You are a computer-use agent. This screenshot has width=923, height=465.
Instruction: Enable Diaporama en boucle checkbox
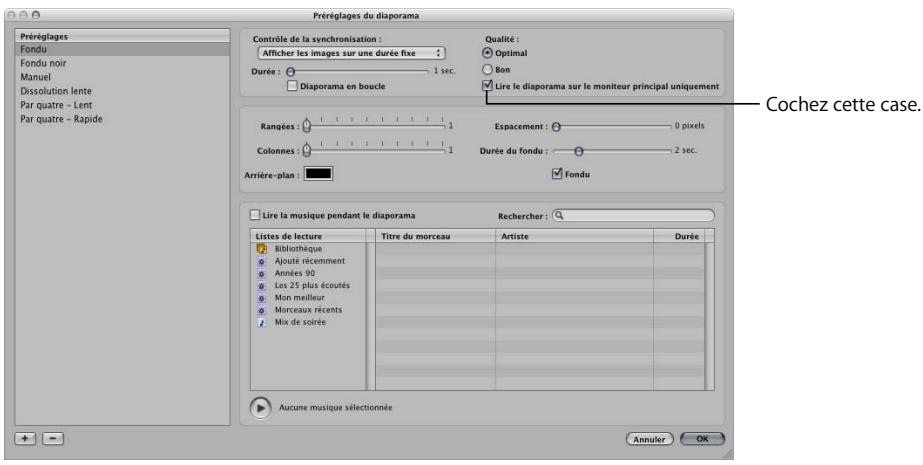pos(292,86)
